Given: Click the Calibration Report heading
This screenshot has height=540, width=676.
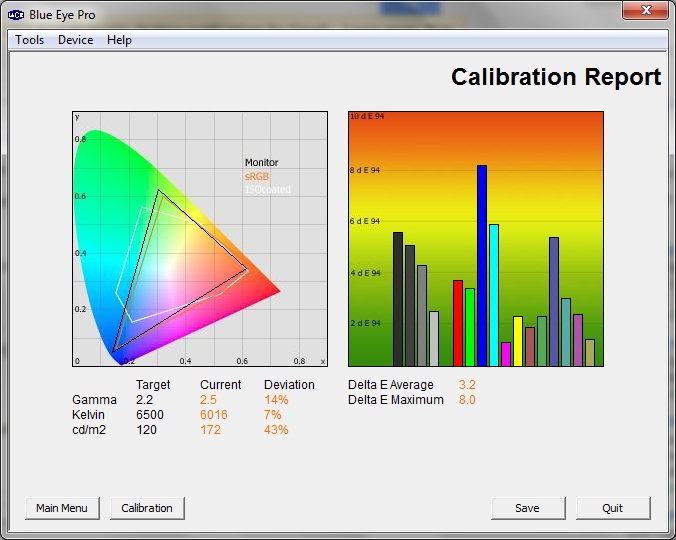Looking at the screenshot, I should coord(556,77).
